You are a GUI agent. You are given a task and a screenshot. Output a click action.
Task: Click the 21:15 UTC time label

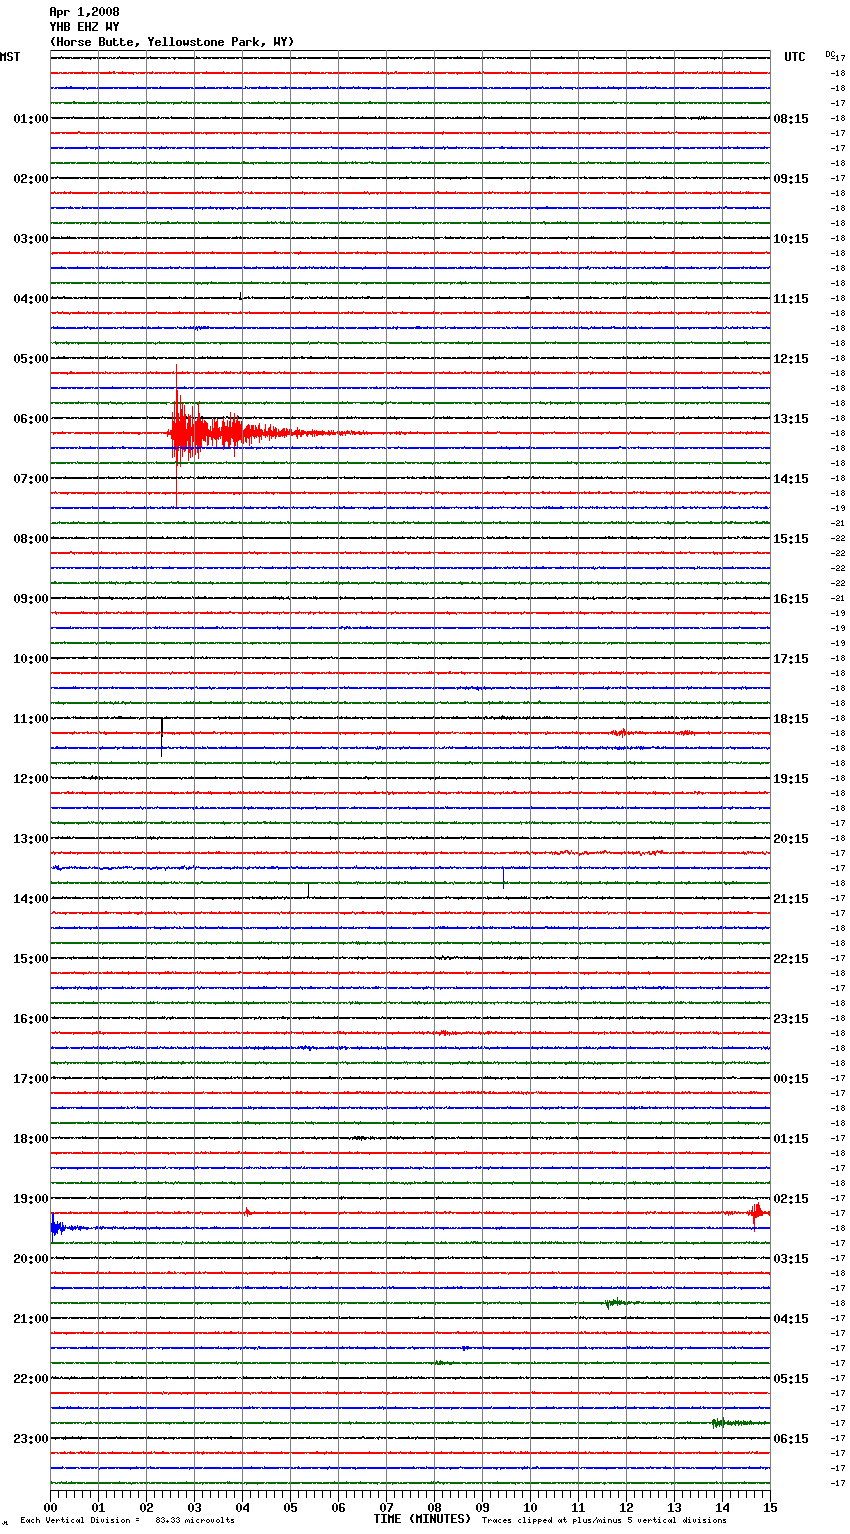tap(791, 899)
